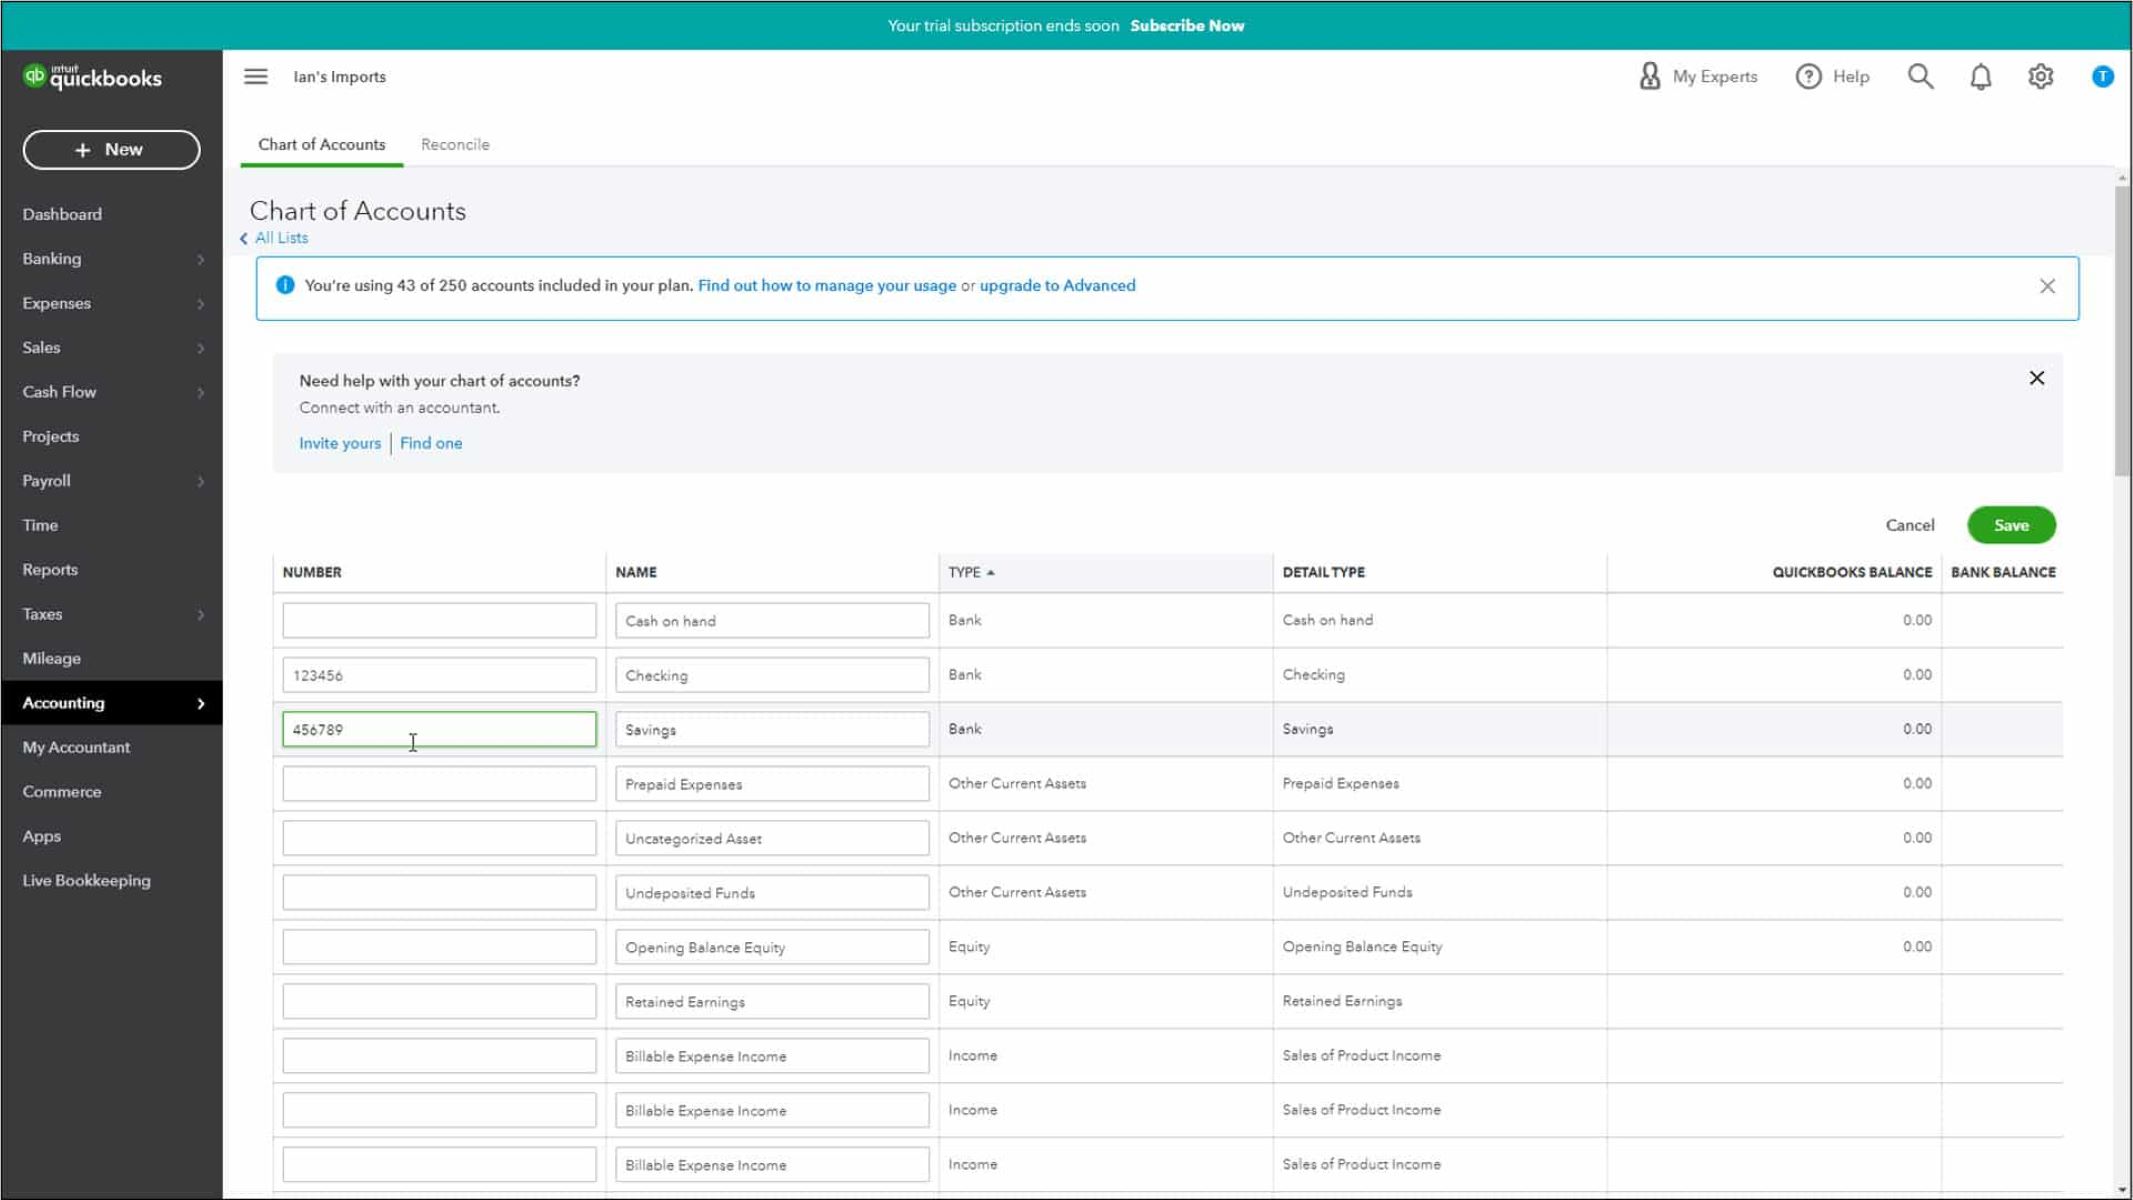Dismiss the accountant help panel

pos(2036,378)
